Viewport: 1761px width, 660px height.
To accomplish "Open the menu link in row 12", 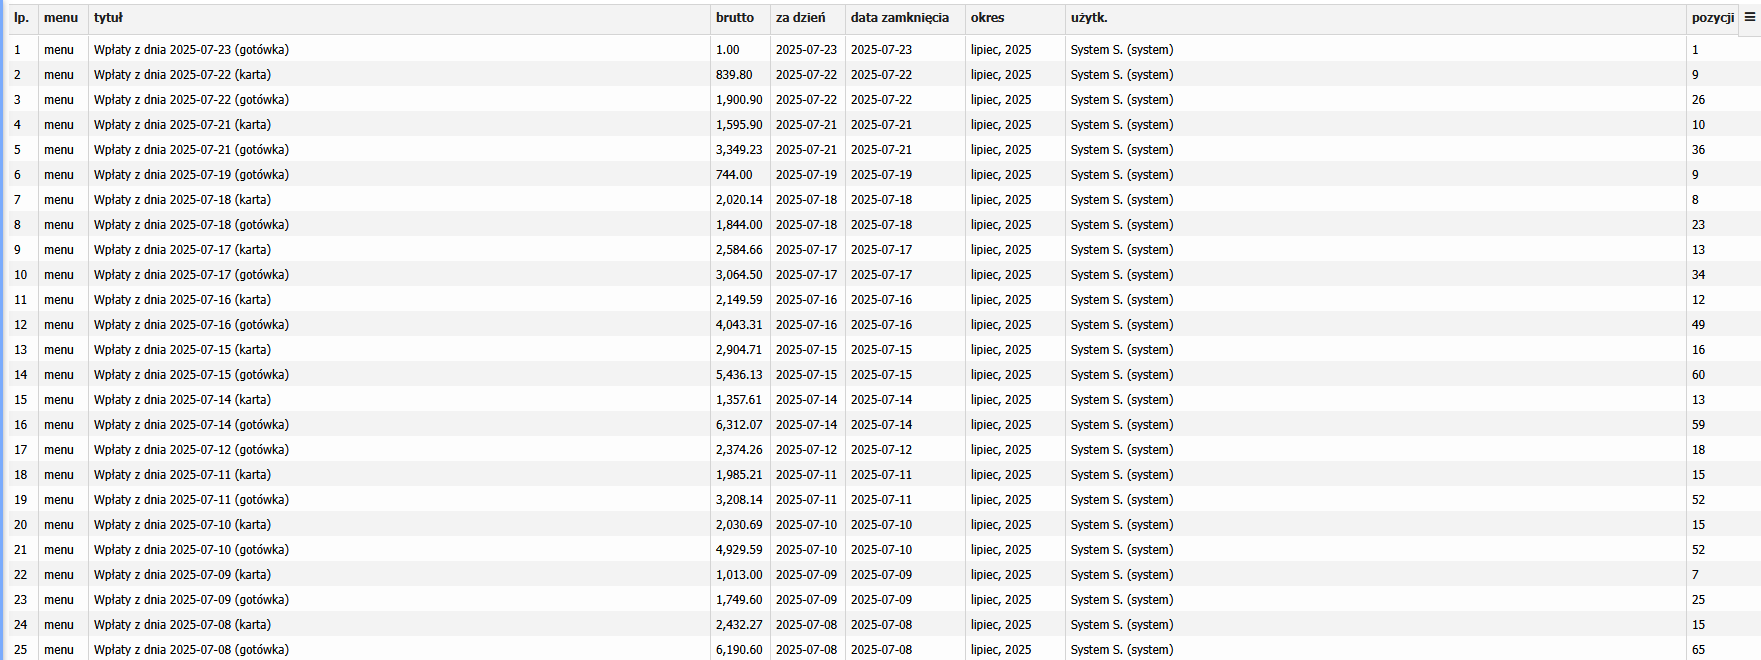I will click(x=59, y=325).
